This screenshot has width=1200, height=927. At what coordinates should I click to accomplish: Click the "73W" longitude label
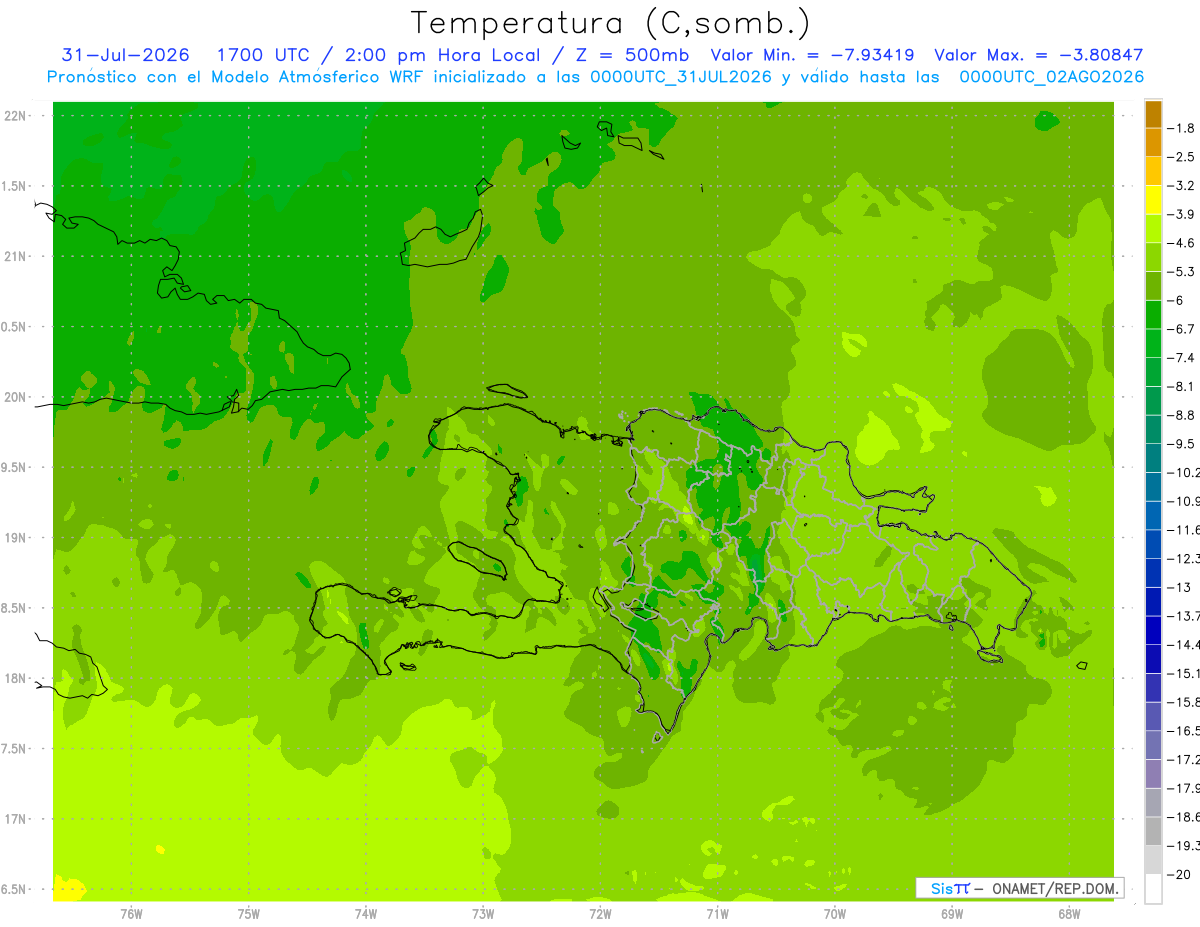tap(483, 913)
